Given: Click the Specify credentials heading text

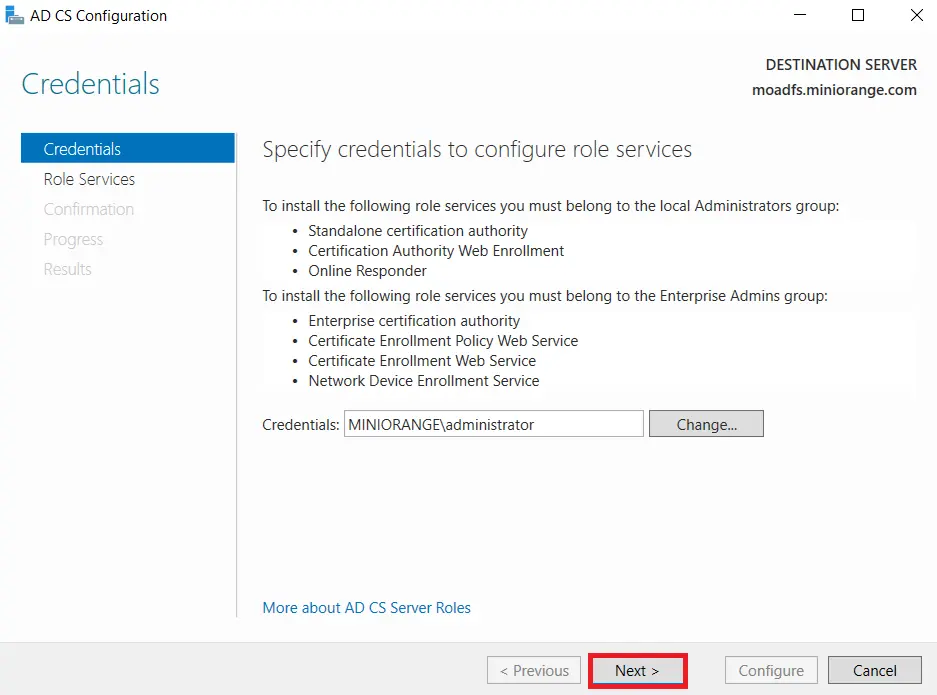Looking at the screenshot, I should coord(476,149).
